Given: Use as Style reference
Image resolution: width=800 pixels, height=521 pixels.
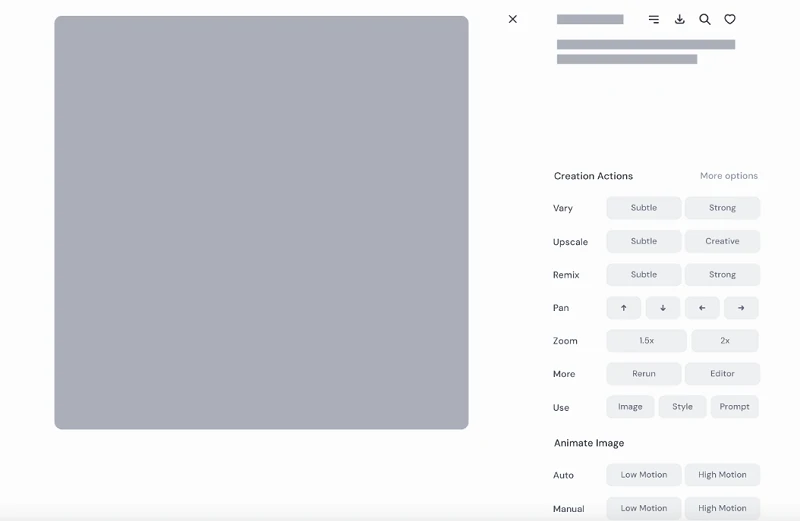Looking at the screenshot, I should (682, 407).
